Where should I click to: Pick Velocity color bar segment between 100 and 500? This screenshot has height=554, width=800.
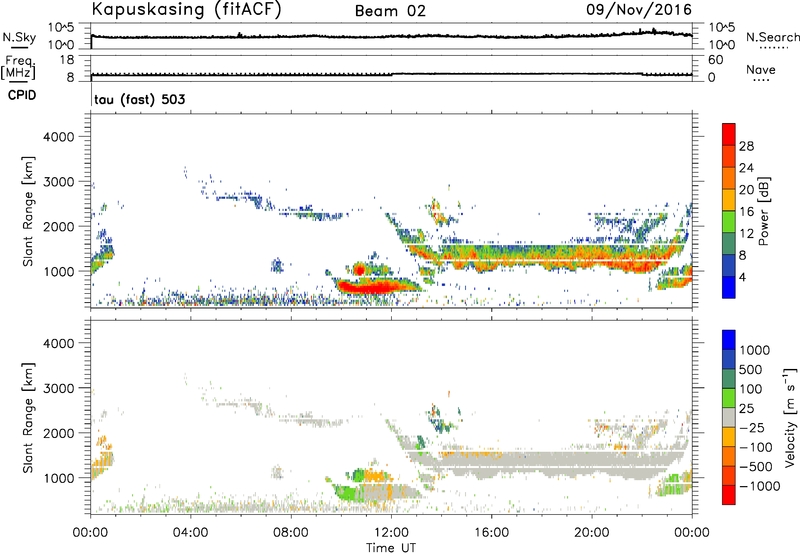(x=729, y=379)
